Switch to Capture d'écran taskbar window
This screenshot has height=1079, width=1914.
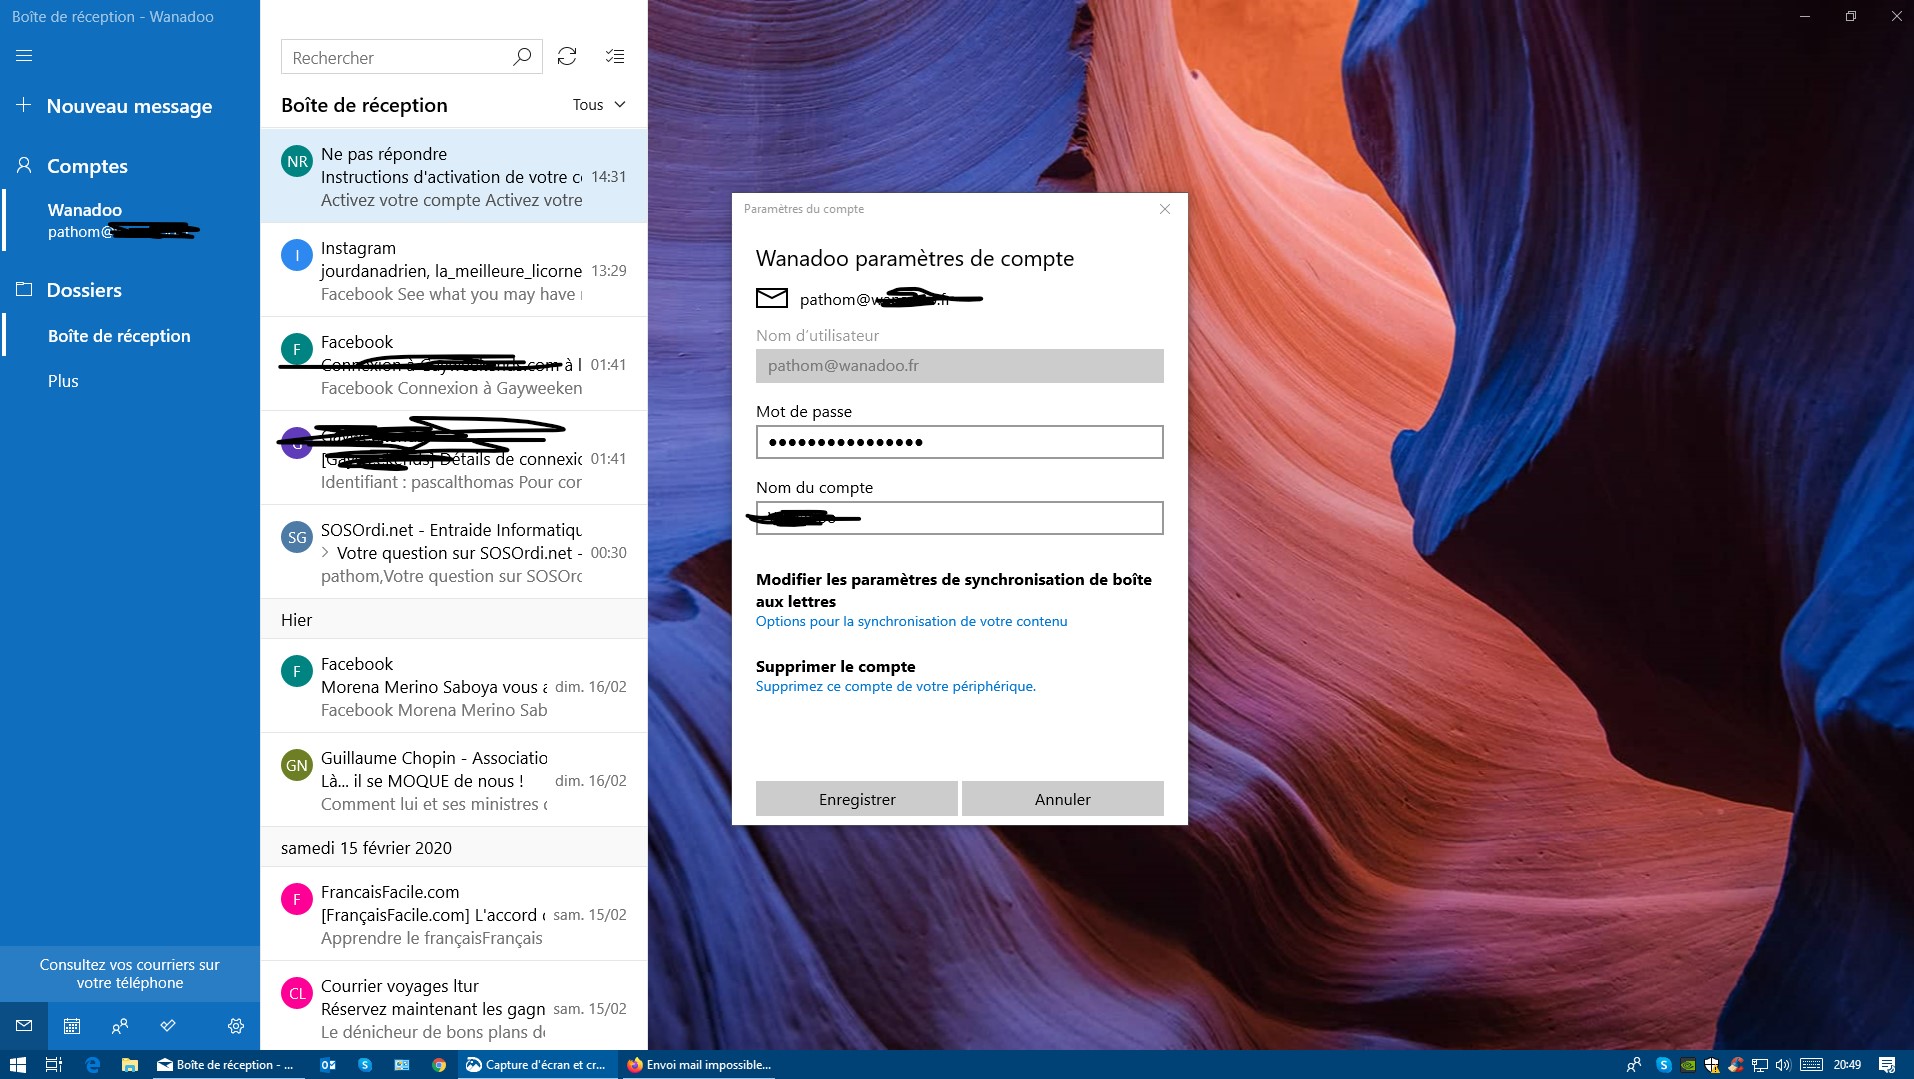pyautogui.click(x=536, y=1065)
